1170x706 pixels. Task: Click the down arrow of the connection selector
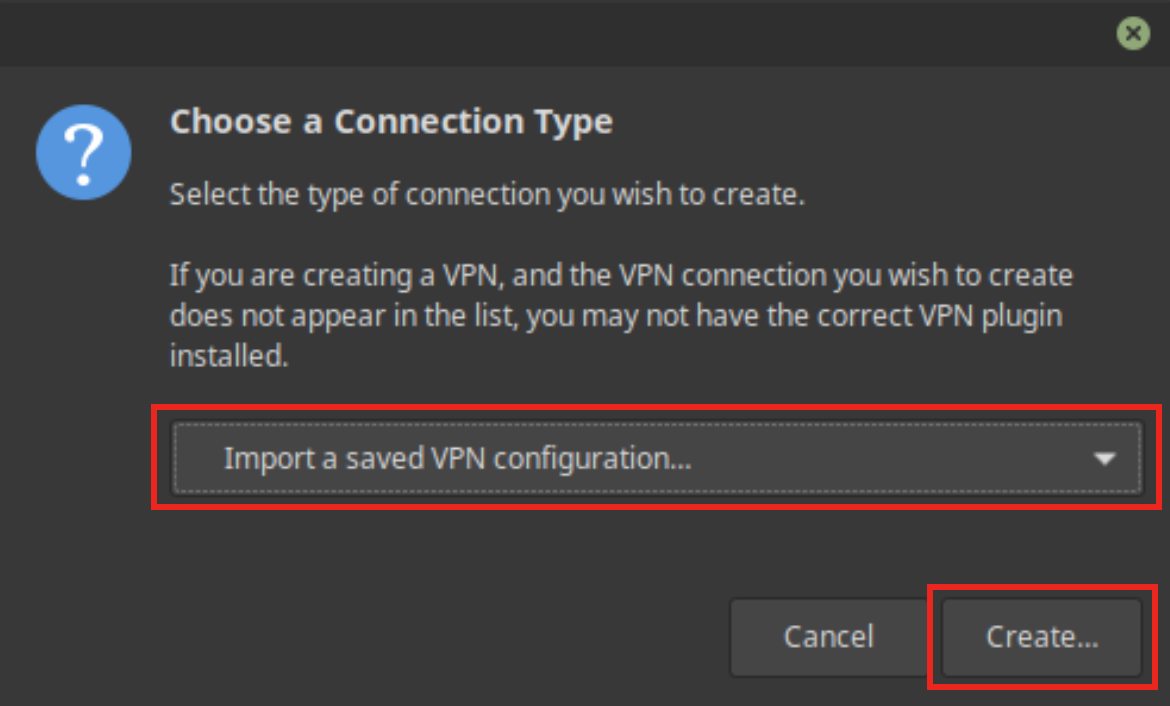(x=1104, y=459)
